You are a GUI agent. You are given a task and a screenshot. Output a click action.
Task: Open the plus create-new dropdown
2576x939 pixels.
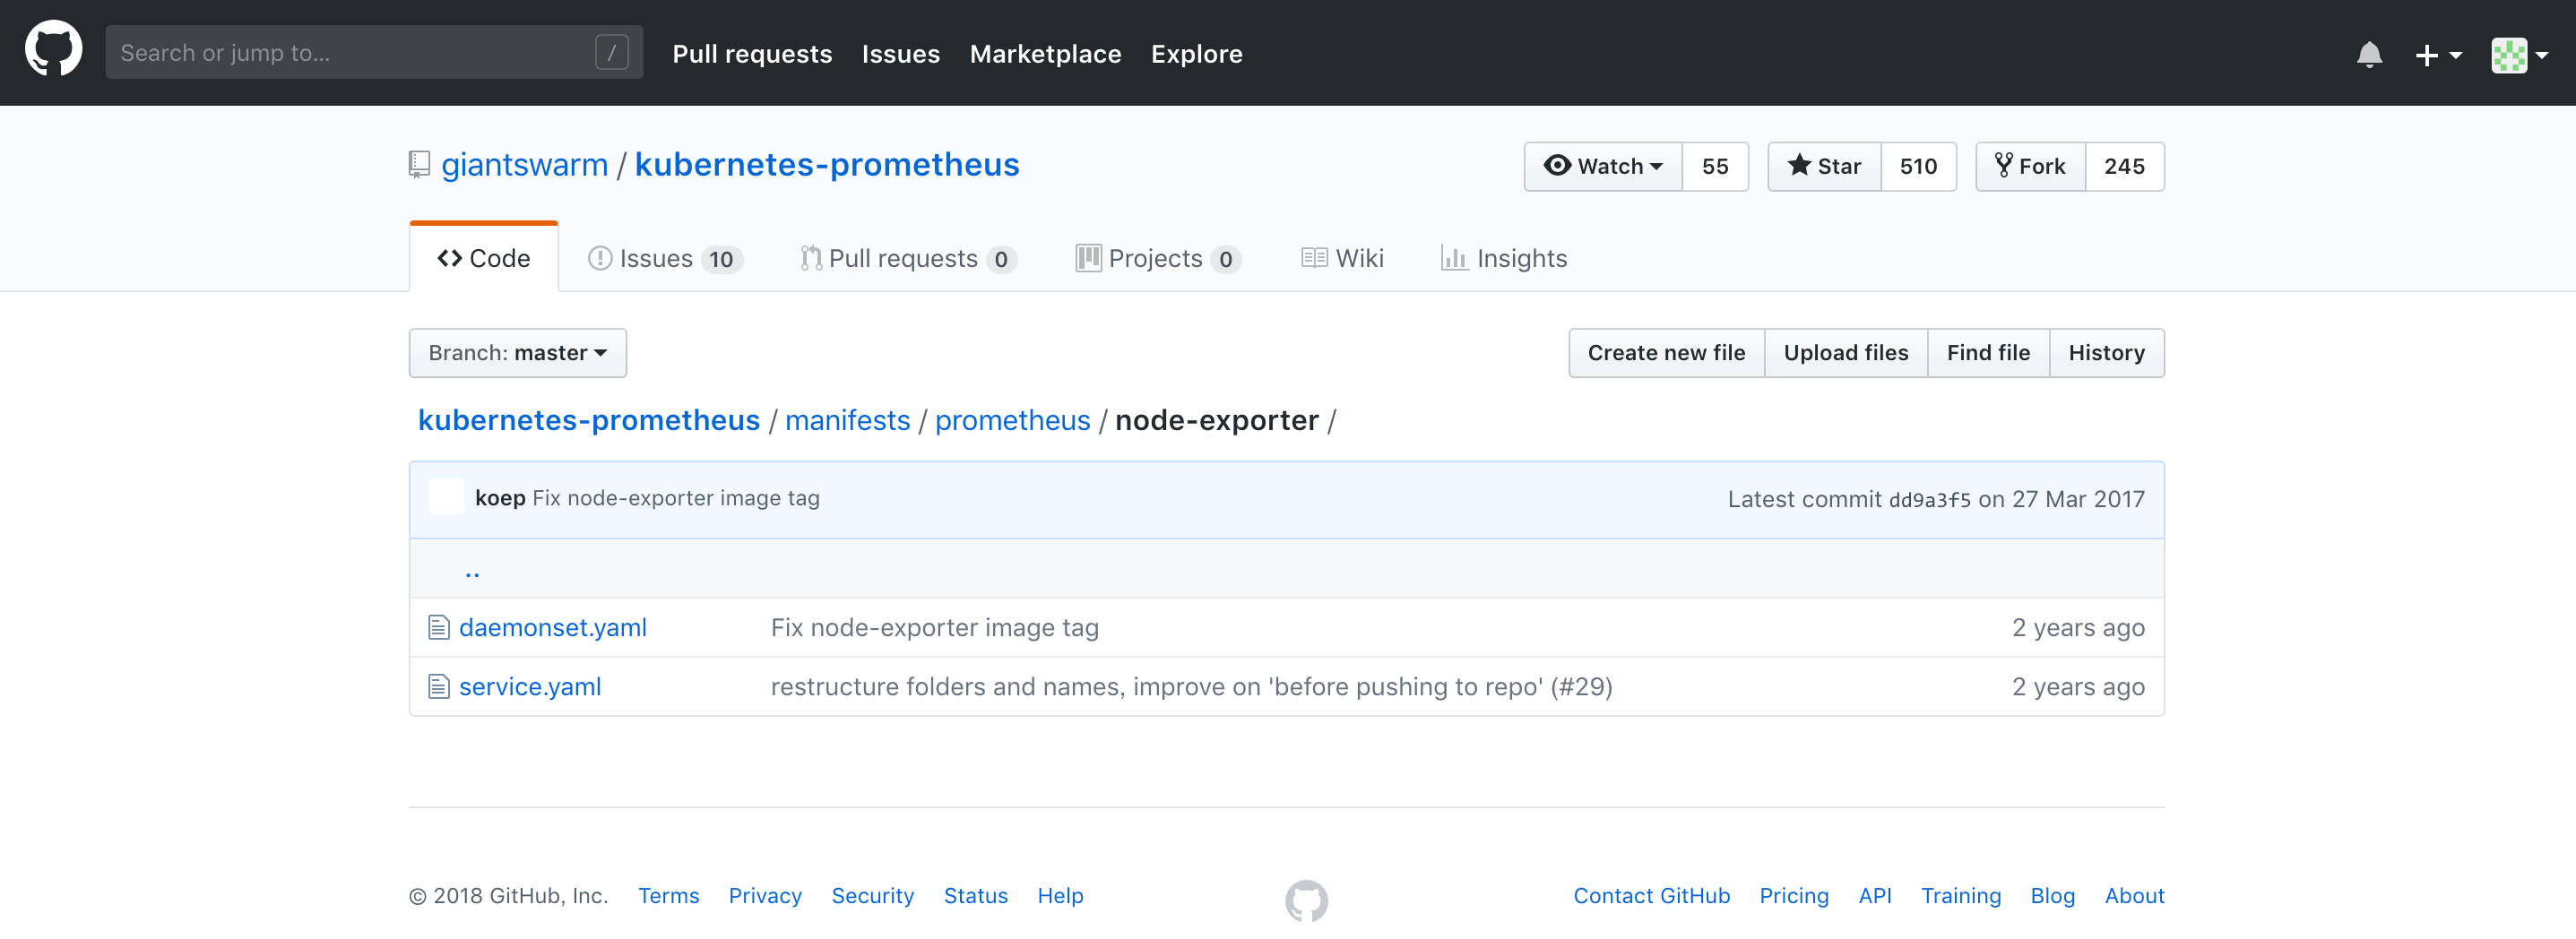coord(2437,55)
